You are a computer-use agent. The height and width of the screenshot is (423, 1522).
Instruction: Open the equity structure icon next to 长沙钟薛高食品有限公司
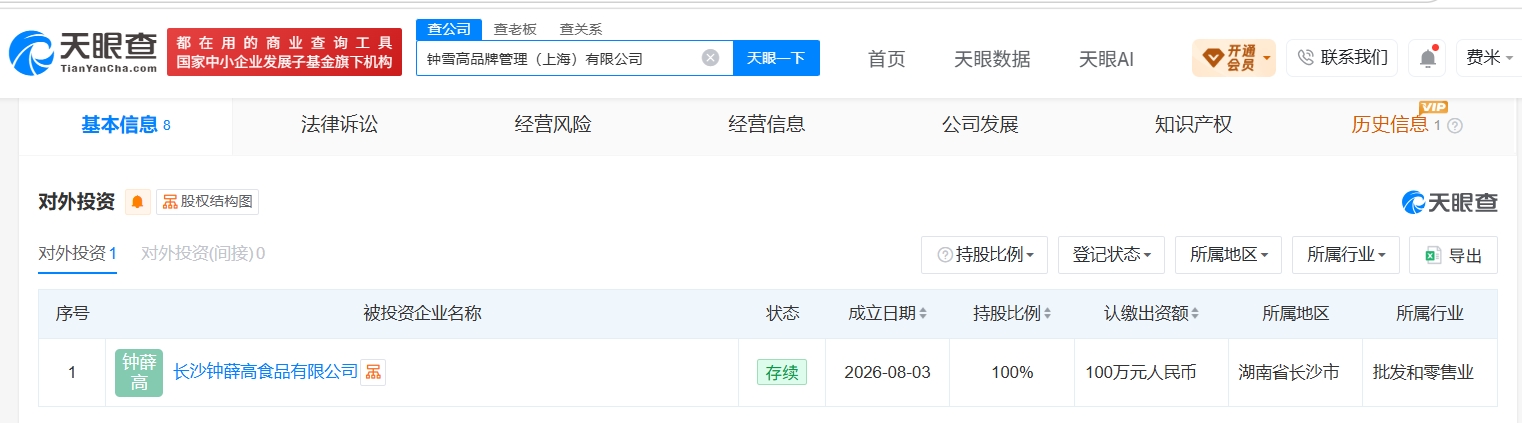pos(372,372)
